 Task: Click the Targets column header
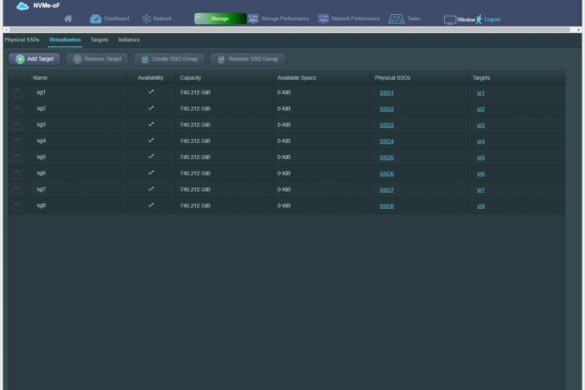[481, 78]
